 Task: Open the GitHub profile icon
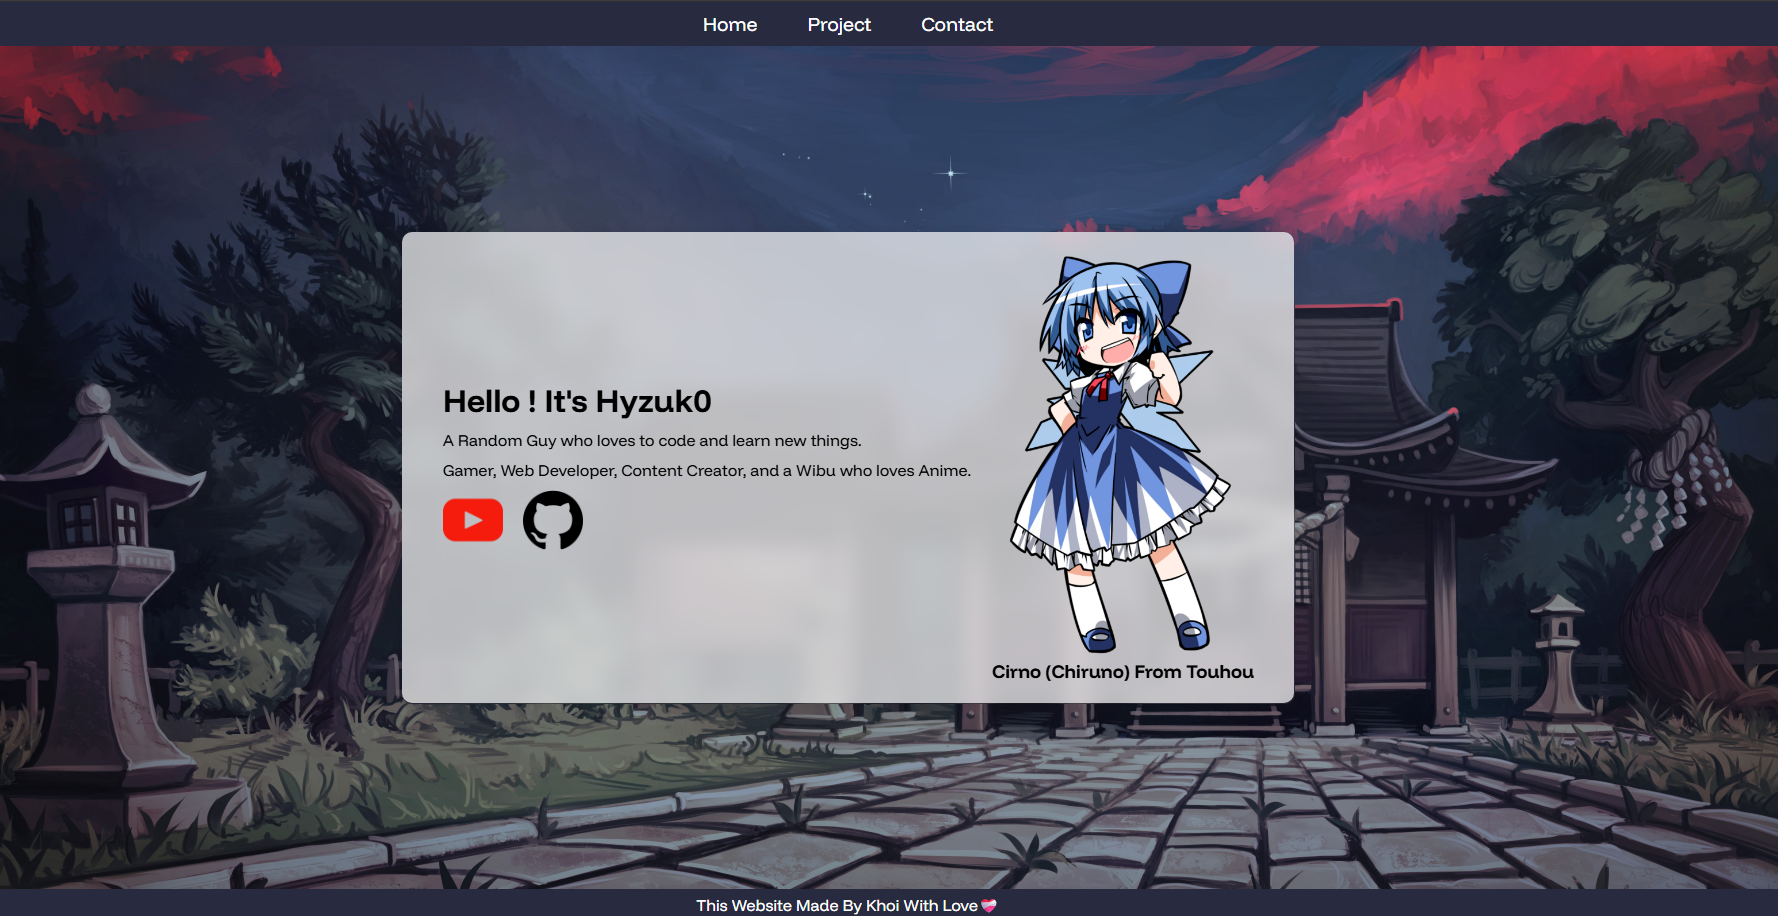click(553, 520)
